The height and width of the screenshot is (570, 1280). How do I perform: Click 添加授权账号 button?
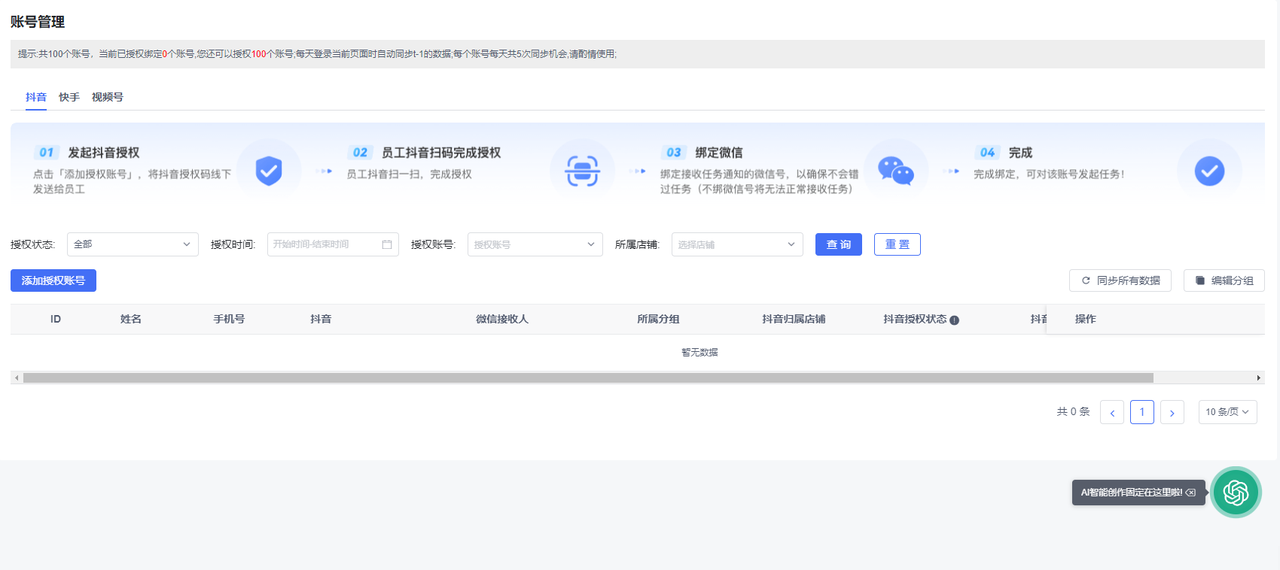(x=53, y=281)
